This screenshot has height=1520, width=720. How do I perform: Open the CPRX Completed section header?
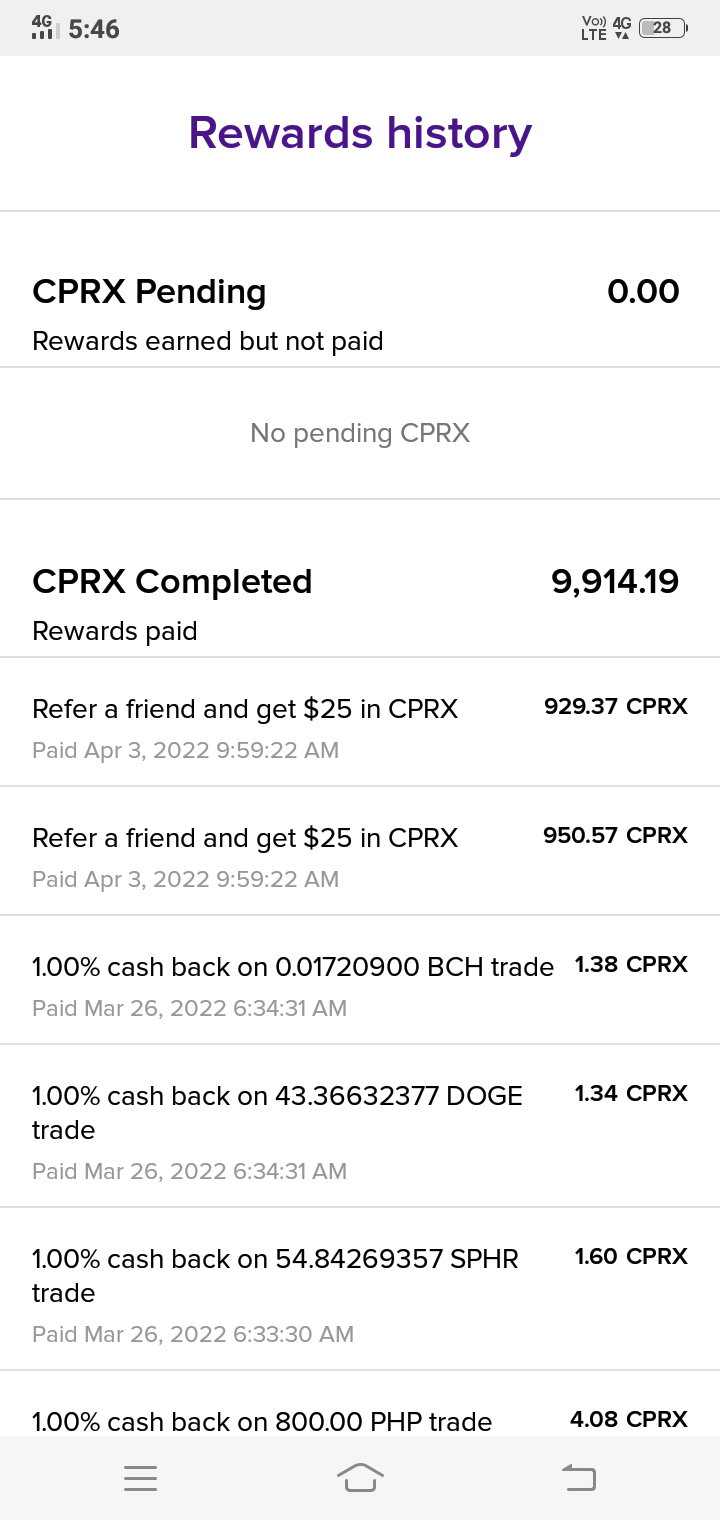(172, 582)
